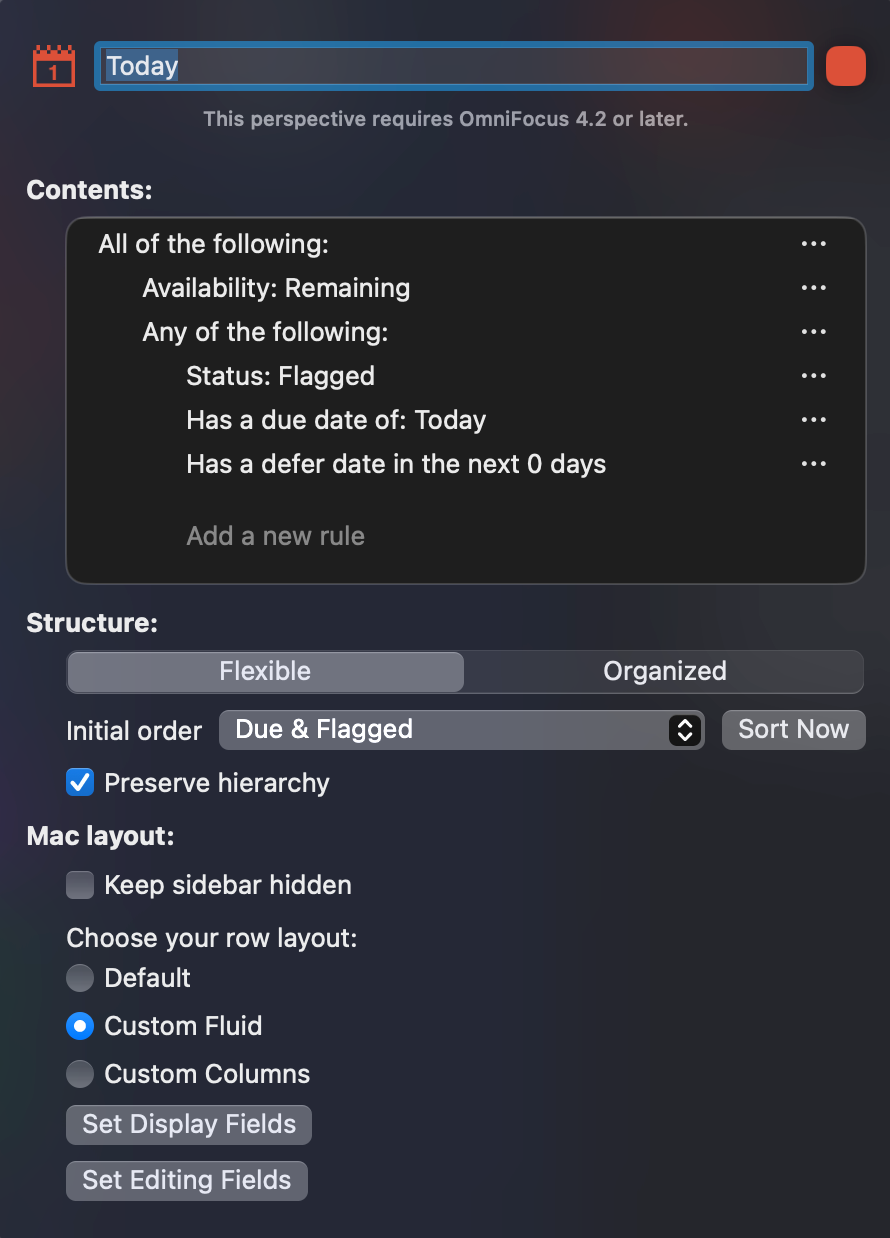The height and width of the screenshot is (1238, 890).
Task: Enable Keep sidebar hidden checkbox
Action: tap(80, 885)
